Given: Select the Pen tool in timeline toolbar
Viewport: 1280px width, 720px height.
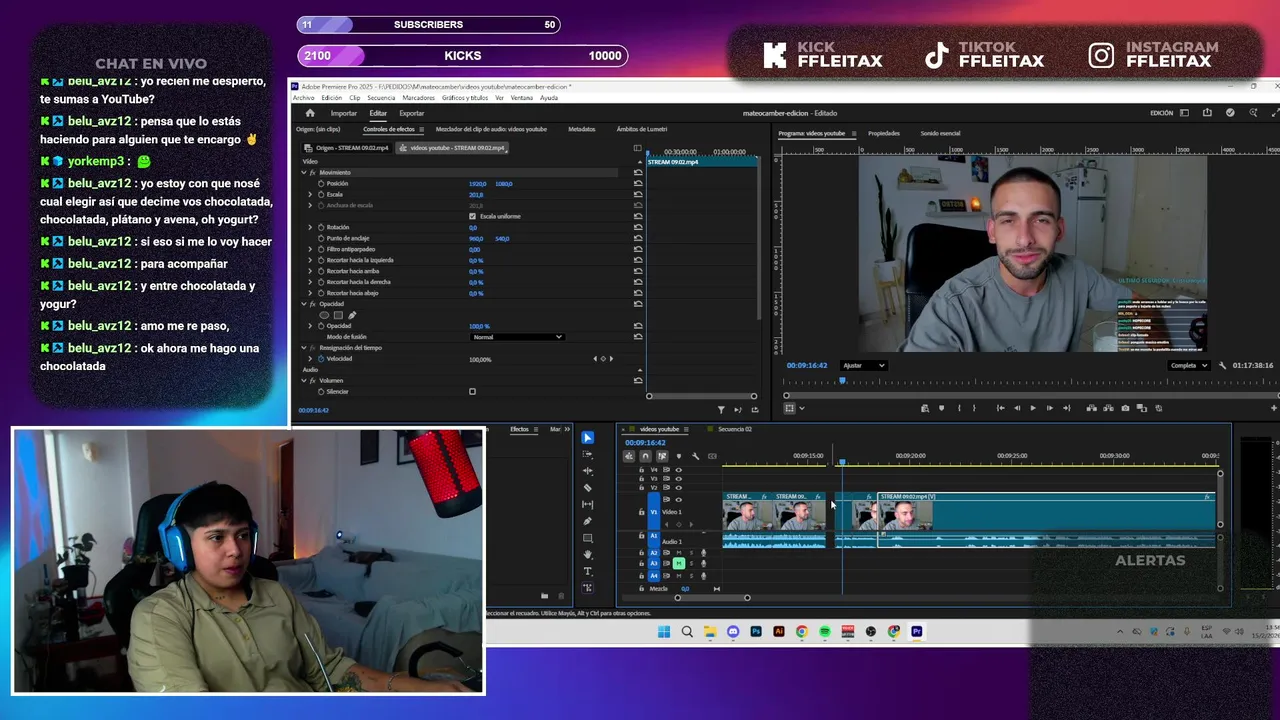Looking at the screenshot, I should click(x=587, y=521).
